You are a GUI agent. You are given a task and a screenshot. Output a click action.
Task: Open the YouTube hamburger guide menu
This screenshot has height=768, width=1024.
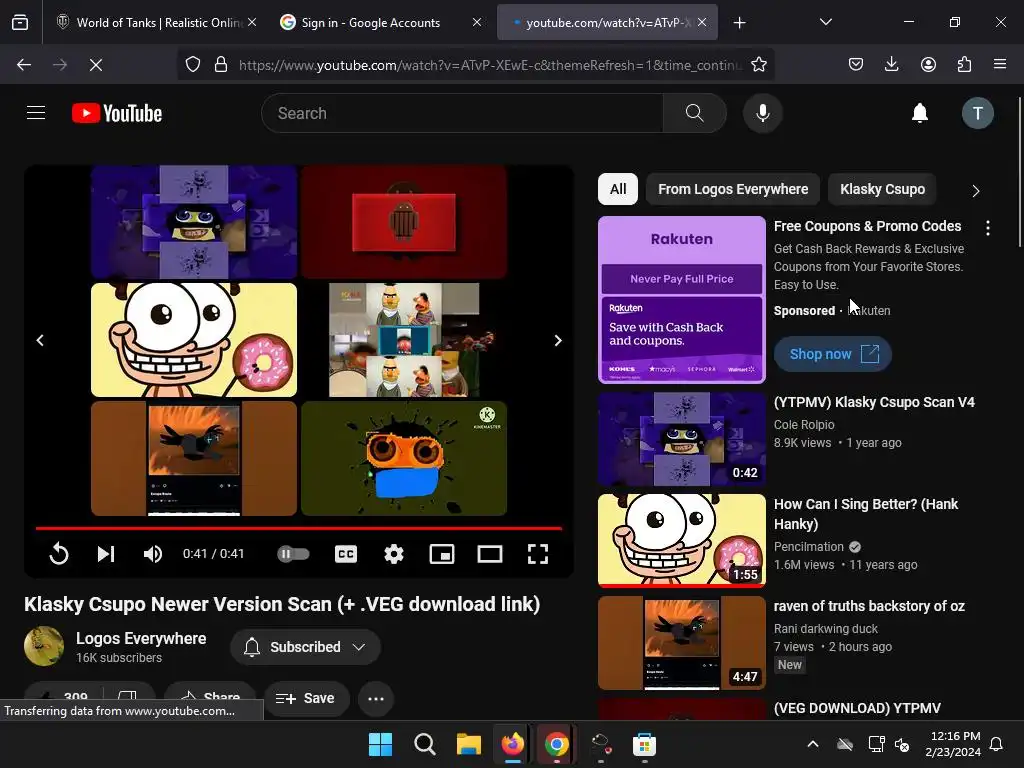coord(36,113)
